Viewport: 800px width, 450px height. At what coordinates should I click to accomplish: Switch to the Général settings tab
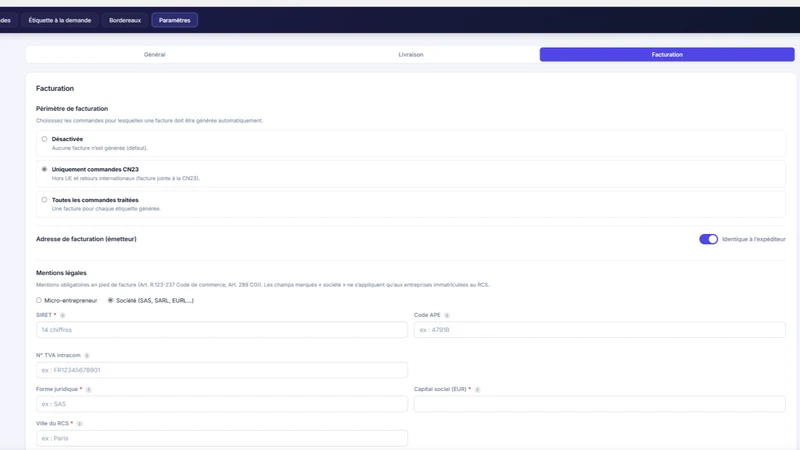click(x=155, y=55)
